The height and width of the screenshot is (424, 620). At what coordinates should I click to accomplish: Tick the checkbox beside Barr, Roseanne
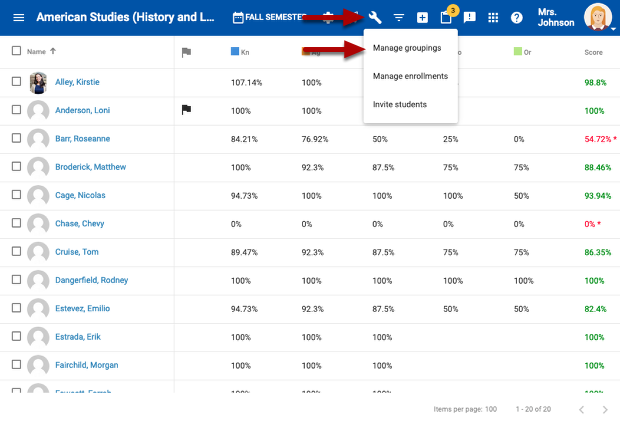point(16,138)
